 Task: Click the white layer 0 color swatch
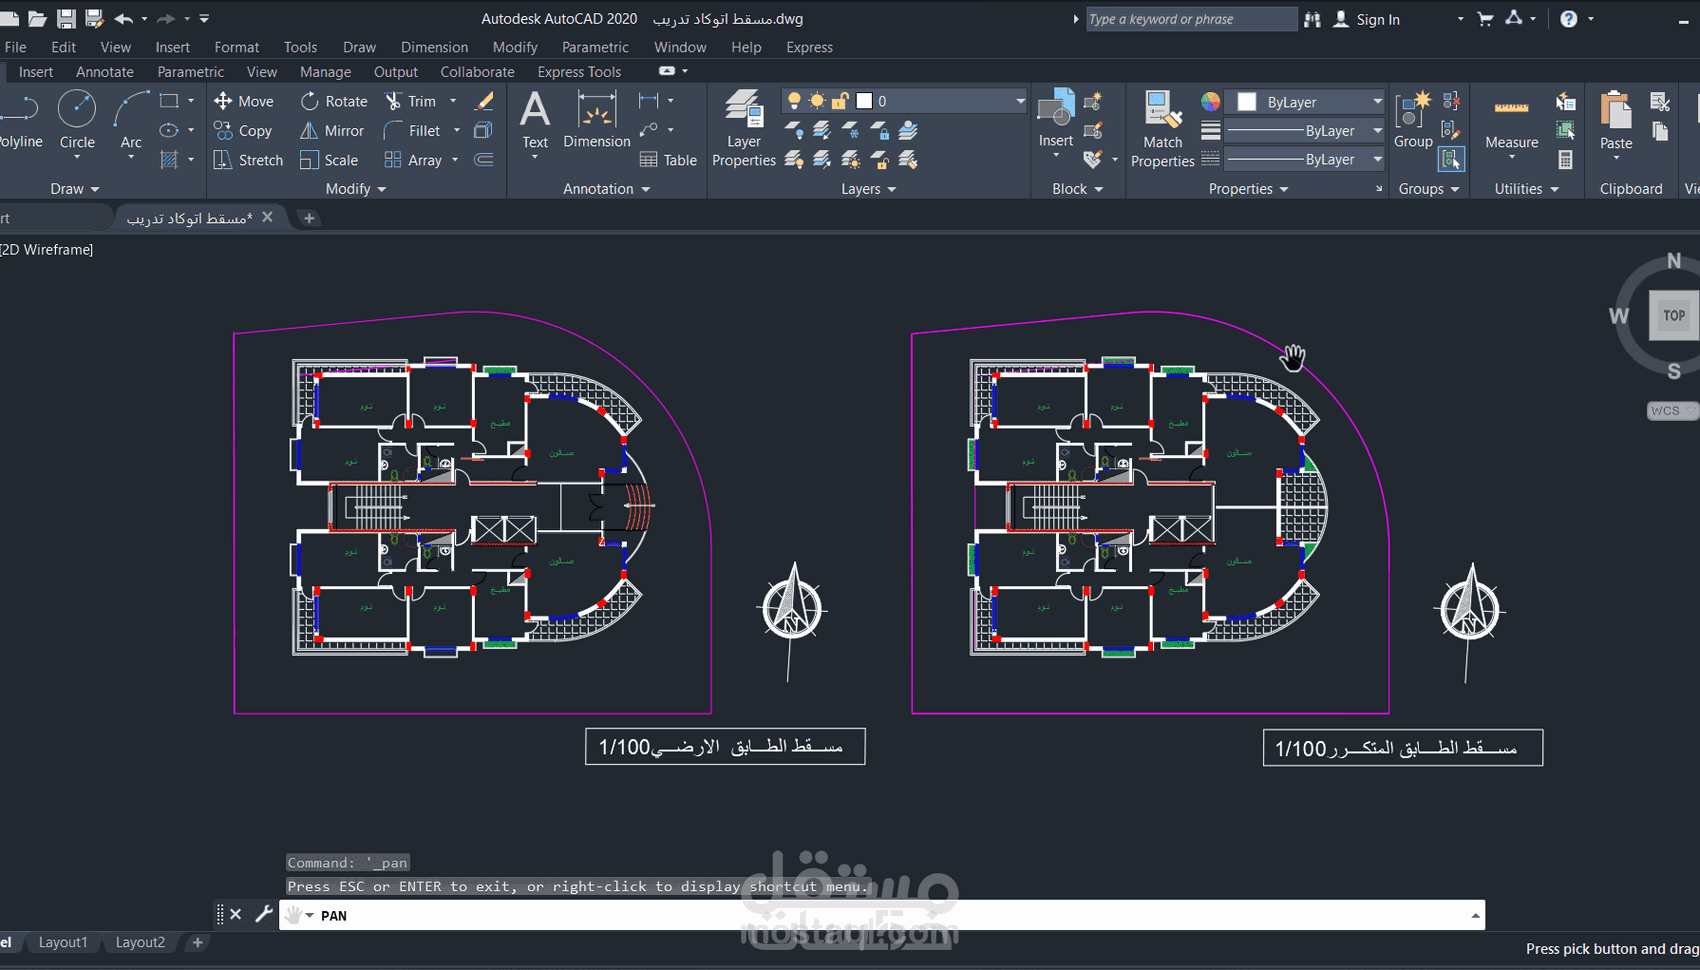pyautogui.click(x=864, y=101)
